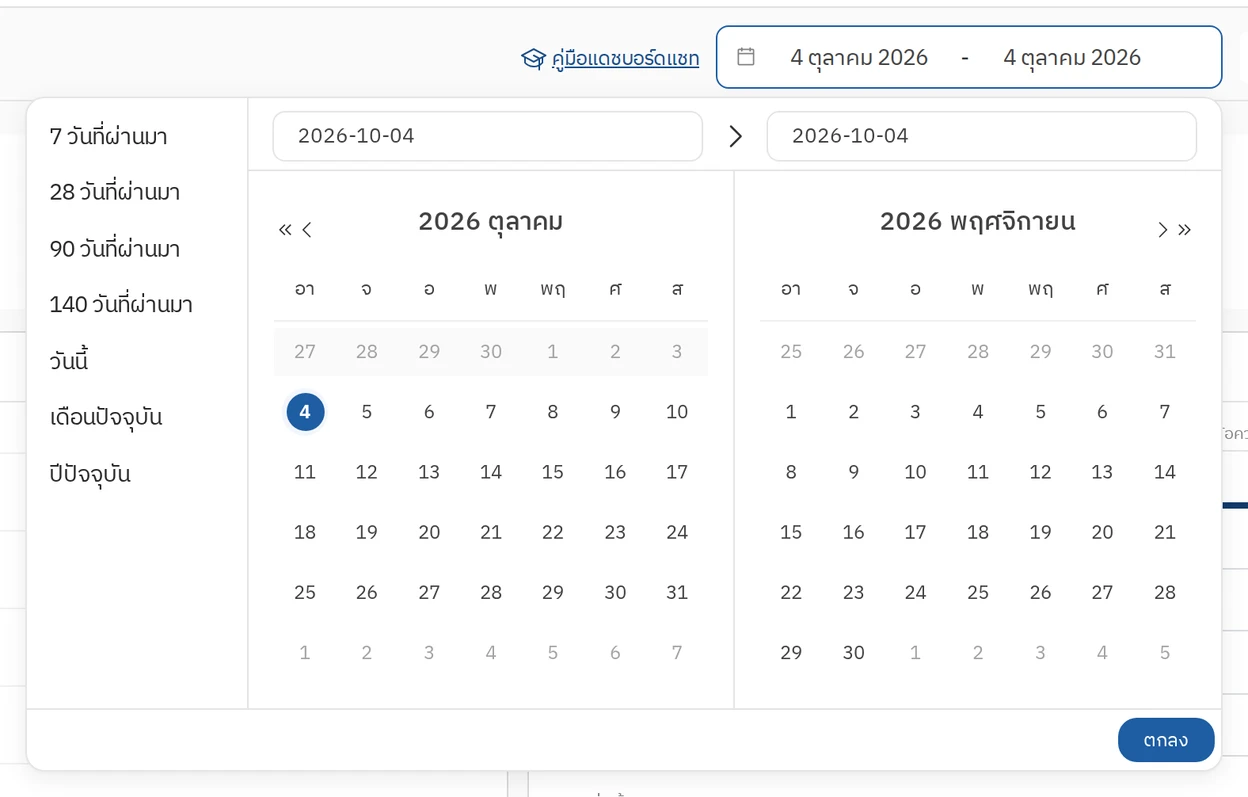
Task: Open the date range picker showing 4 ตุลาคม 2026
Action: [x=969, y=57]
